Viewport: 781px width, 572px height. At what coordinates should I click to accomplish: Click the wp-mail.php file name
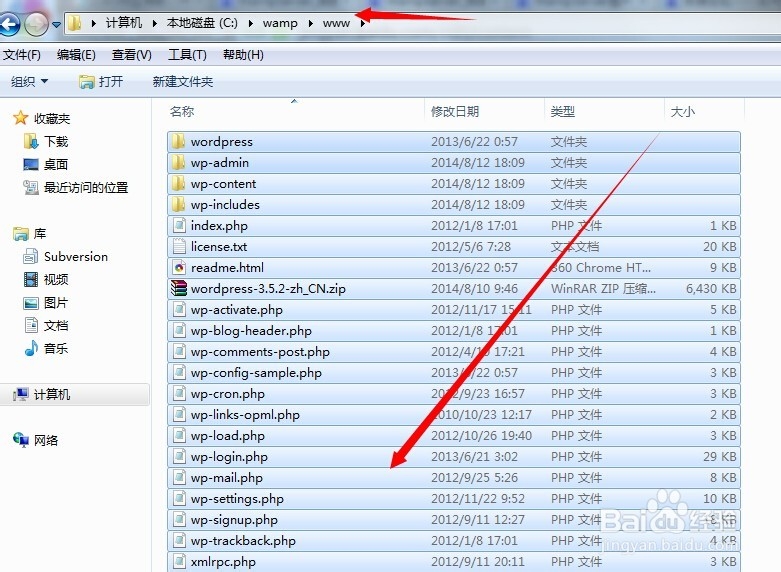pos(227,478)
